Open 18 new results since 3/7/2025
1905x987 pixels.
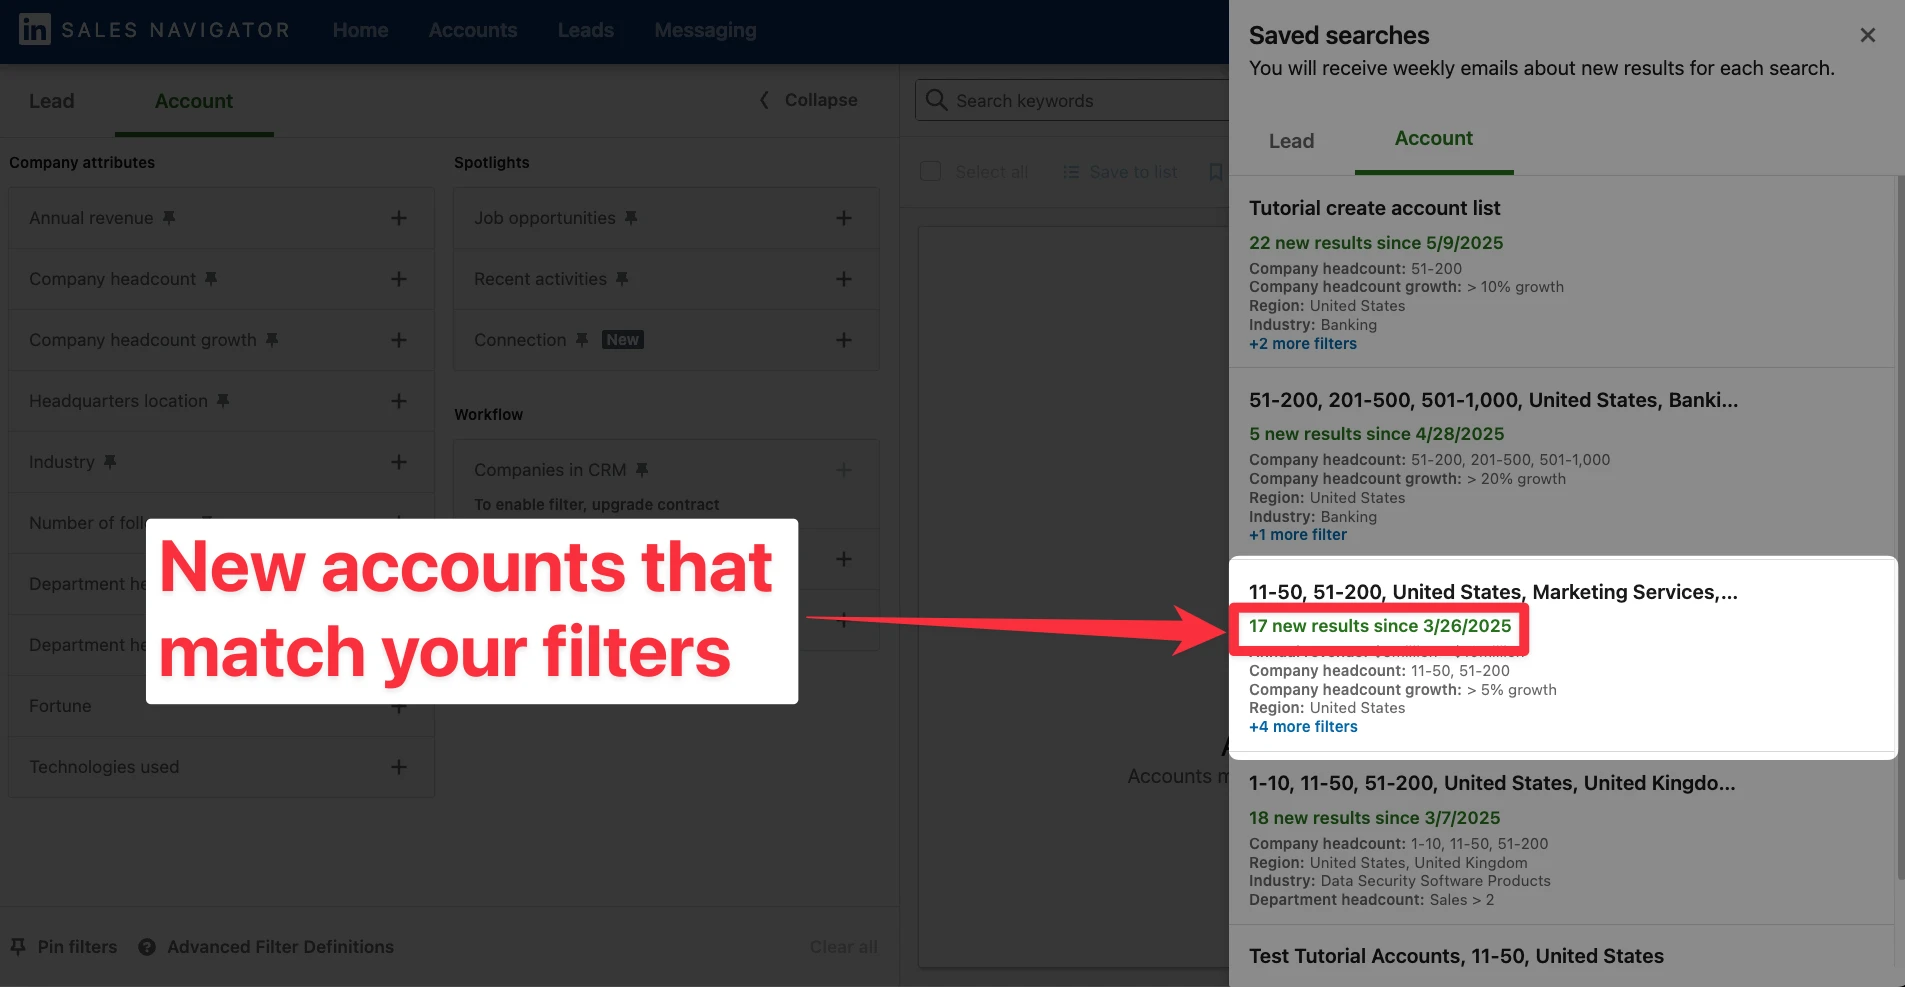coord(1374,818)
